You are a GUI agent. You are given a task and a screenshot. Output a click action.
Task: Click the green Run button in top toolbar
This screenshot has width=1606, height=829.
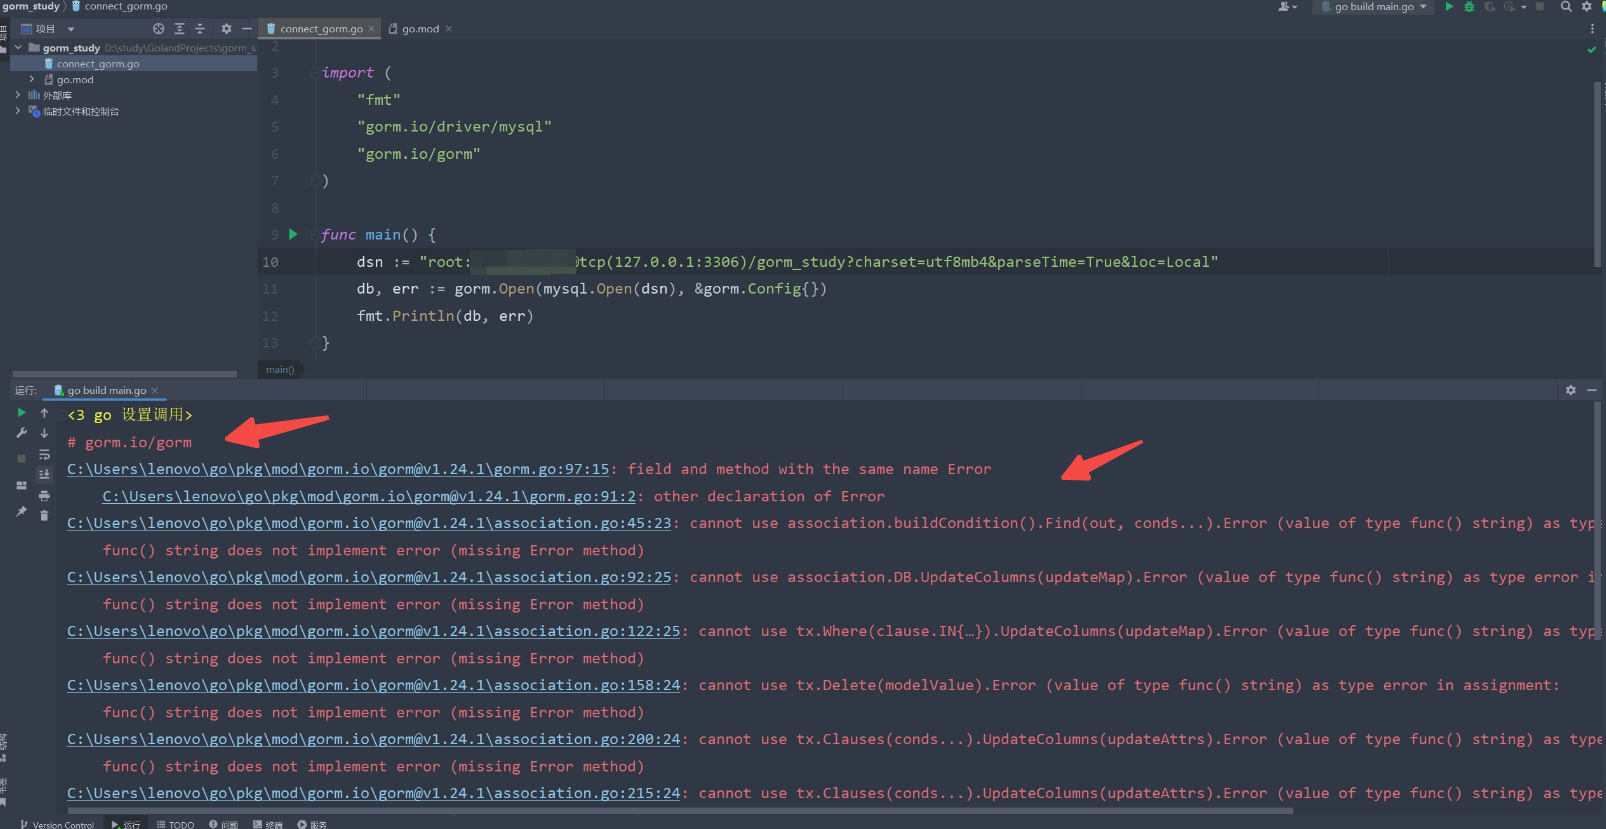pyautogui.click(x=1449, y=7)
